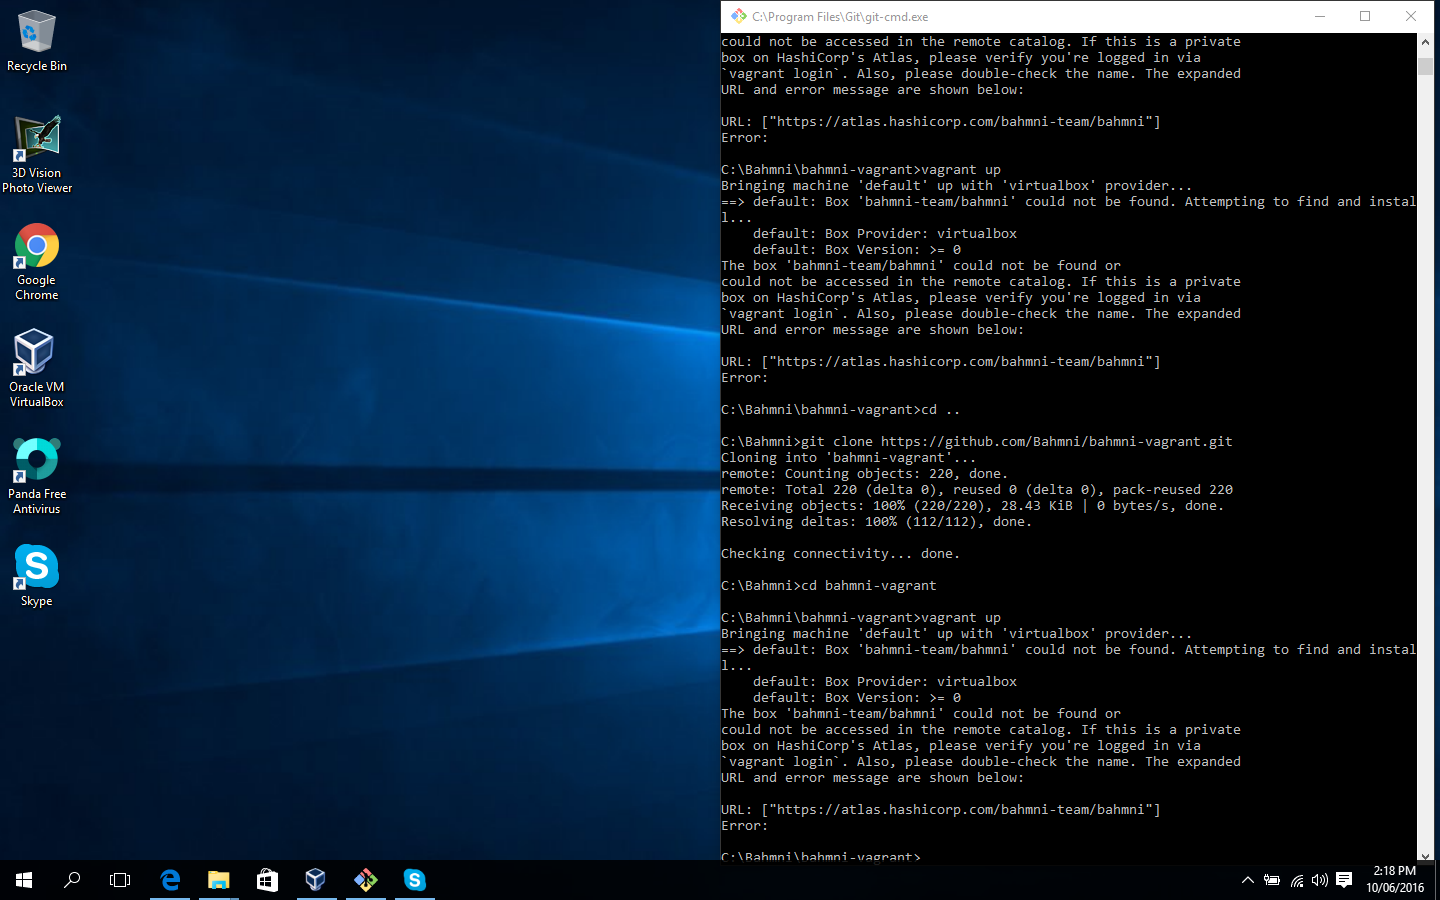This screenshot has height=900, width=1440.
Task: Show the calendar from the taskbar clock
Action: pos(1395,880)
